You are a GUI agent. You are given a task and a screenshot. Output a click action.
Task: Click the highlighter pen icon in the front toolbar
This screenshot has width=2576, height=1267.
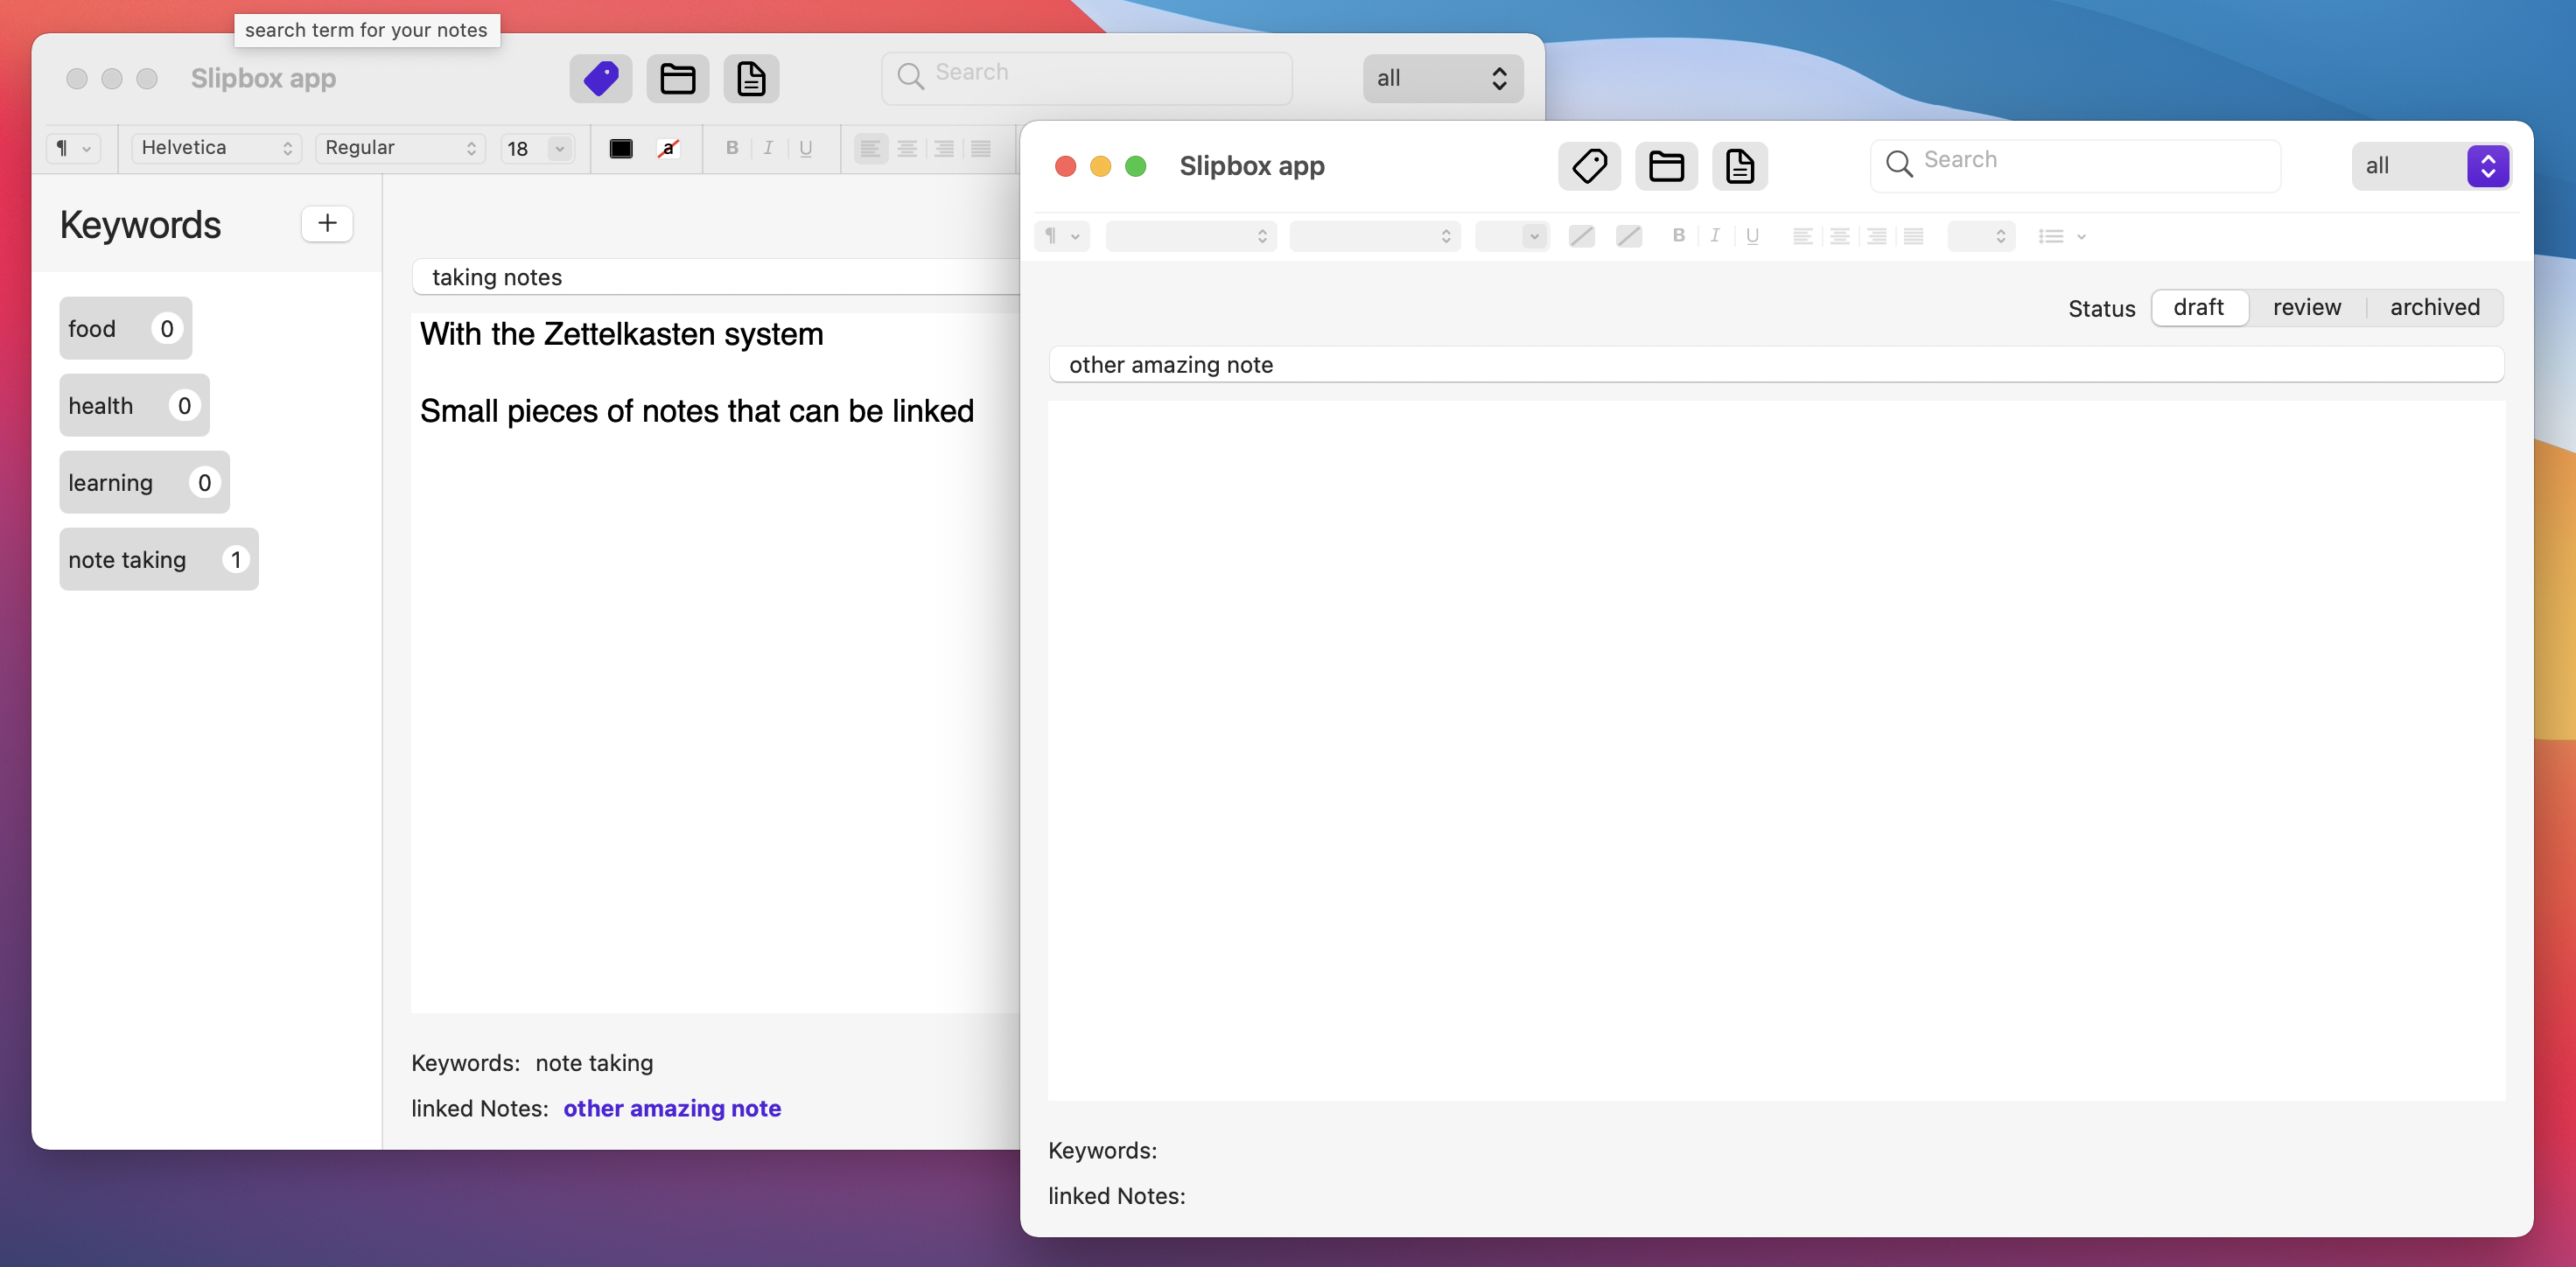[1629, 236]
